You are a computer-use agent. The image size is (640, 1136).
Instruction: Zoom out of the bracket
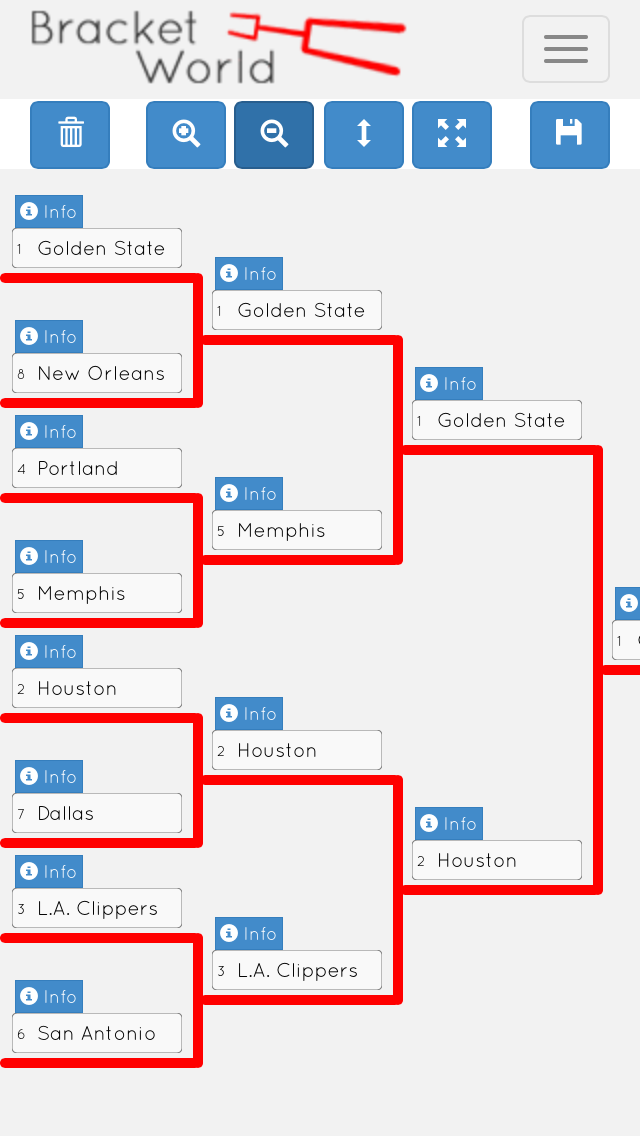coord(274,134)
